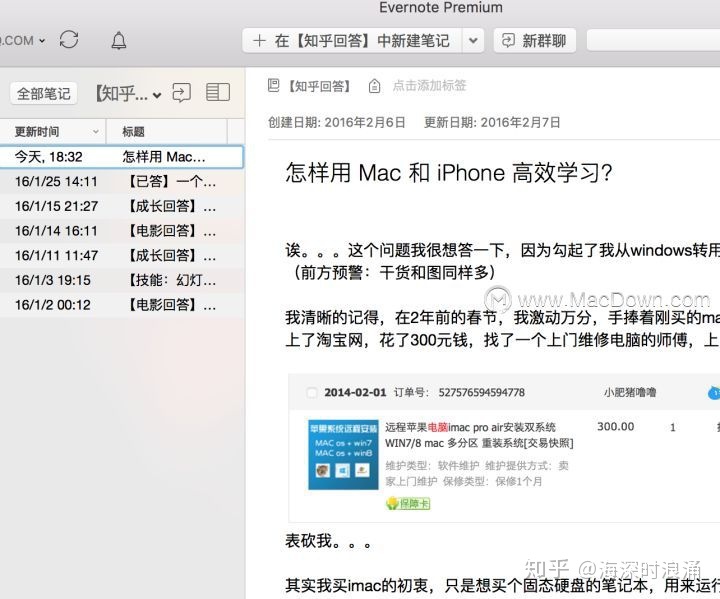Screen dimensions: 720x599
Task: Click the 表砍我。。。 paragraph text
Action: tap(328, 541)
